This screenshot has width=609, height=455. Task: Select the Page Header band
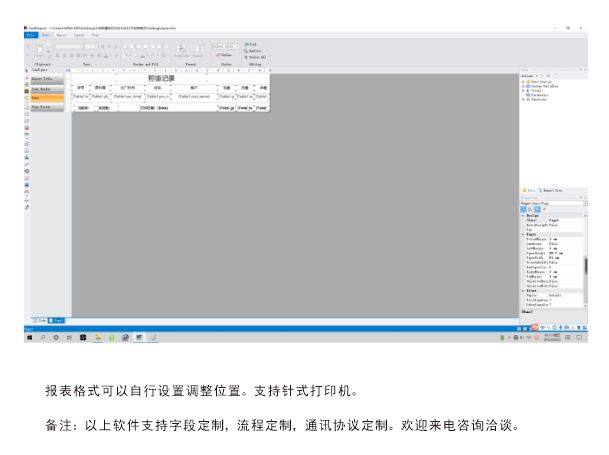[x=47, y=89]
